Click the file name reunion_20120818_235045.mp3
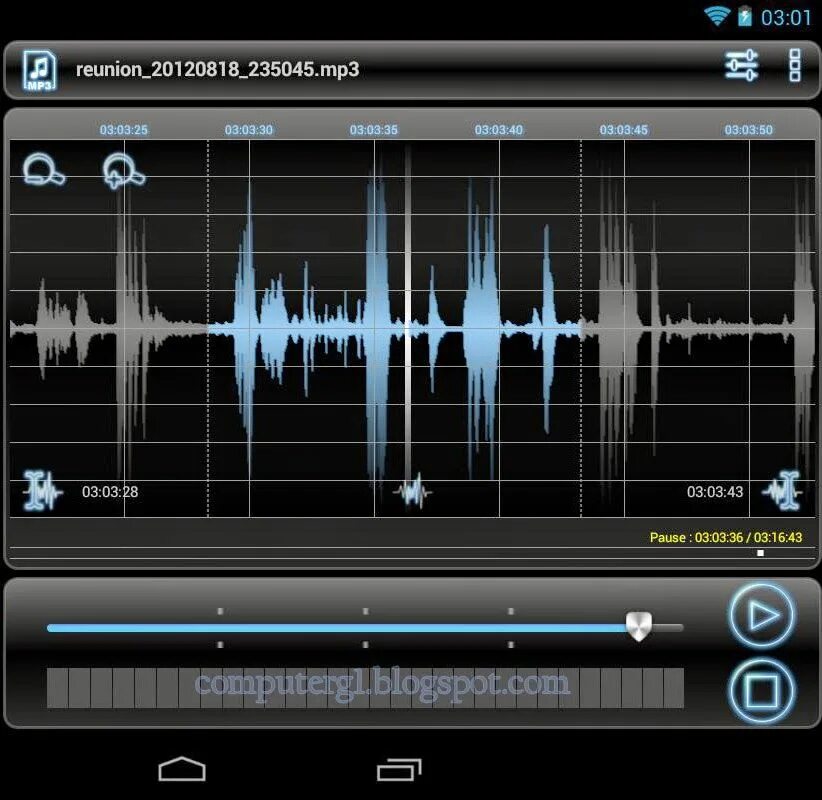The height and width of the screenshot is (800, 822). 218,69
